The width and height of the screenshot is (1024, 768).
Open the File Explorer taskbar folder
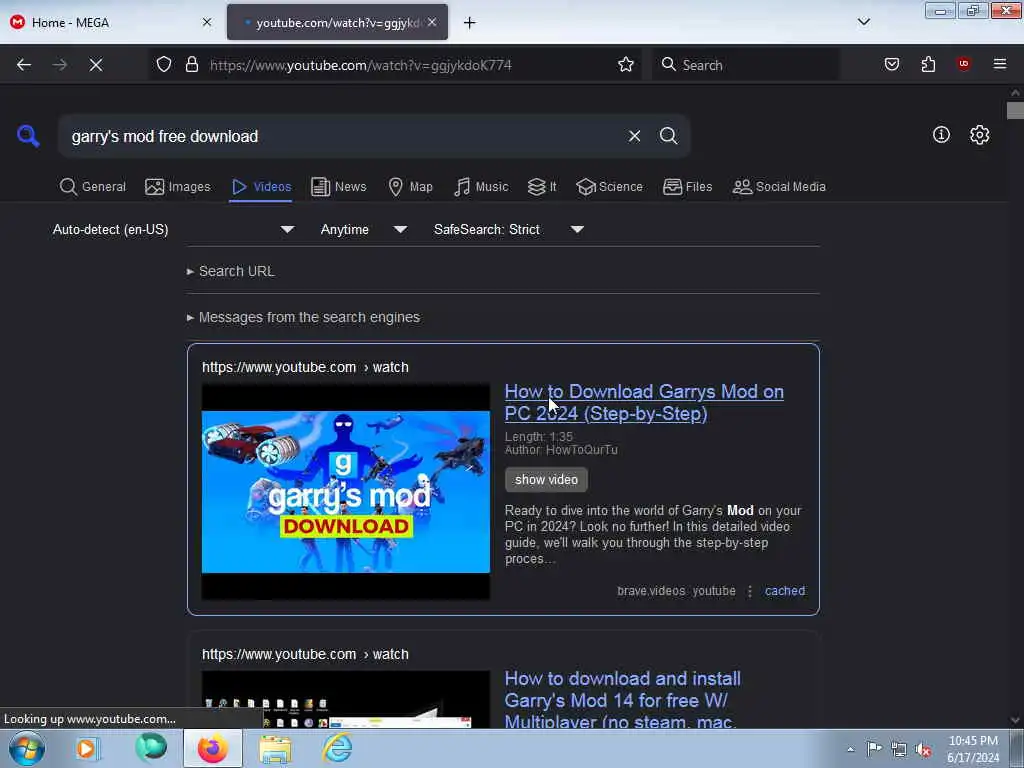(x=276, y=748)
